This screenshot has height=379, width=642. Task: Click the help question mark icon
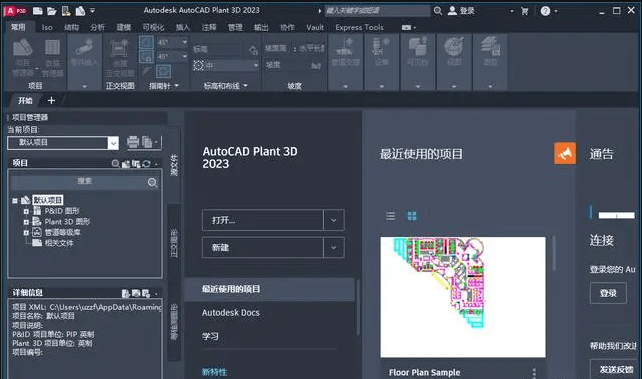click(545, 11)
